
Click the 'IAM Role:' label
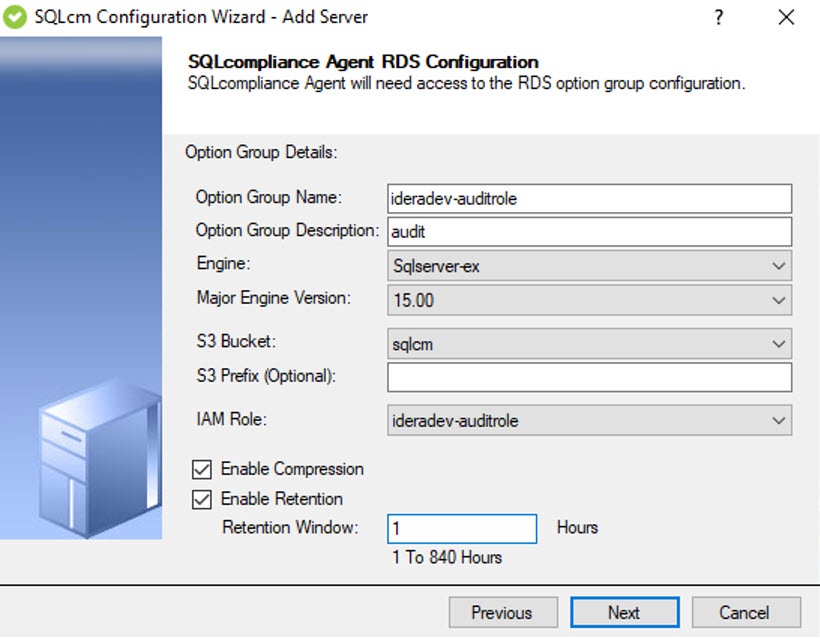(231, 419)
